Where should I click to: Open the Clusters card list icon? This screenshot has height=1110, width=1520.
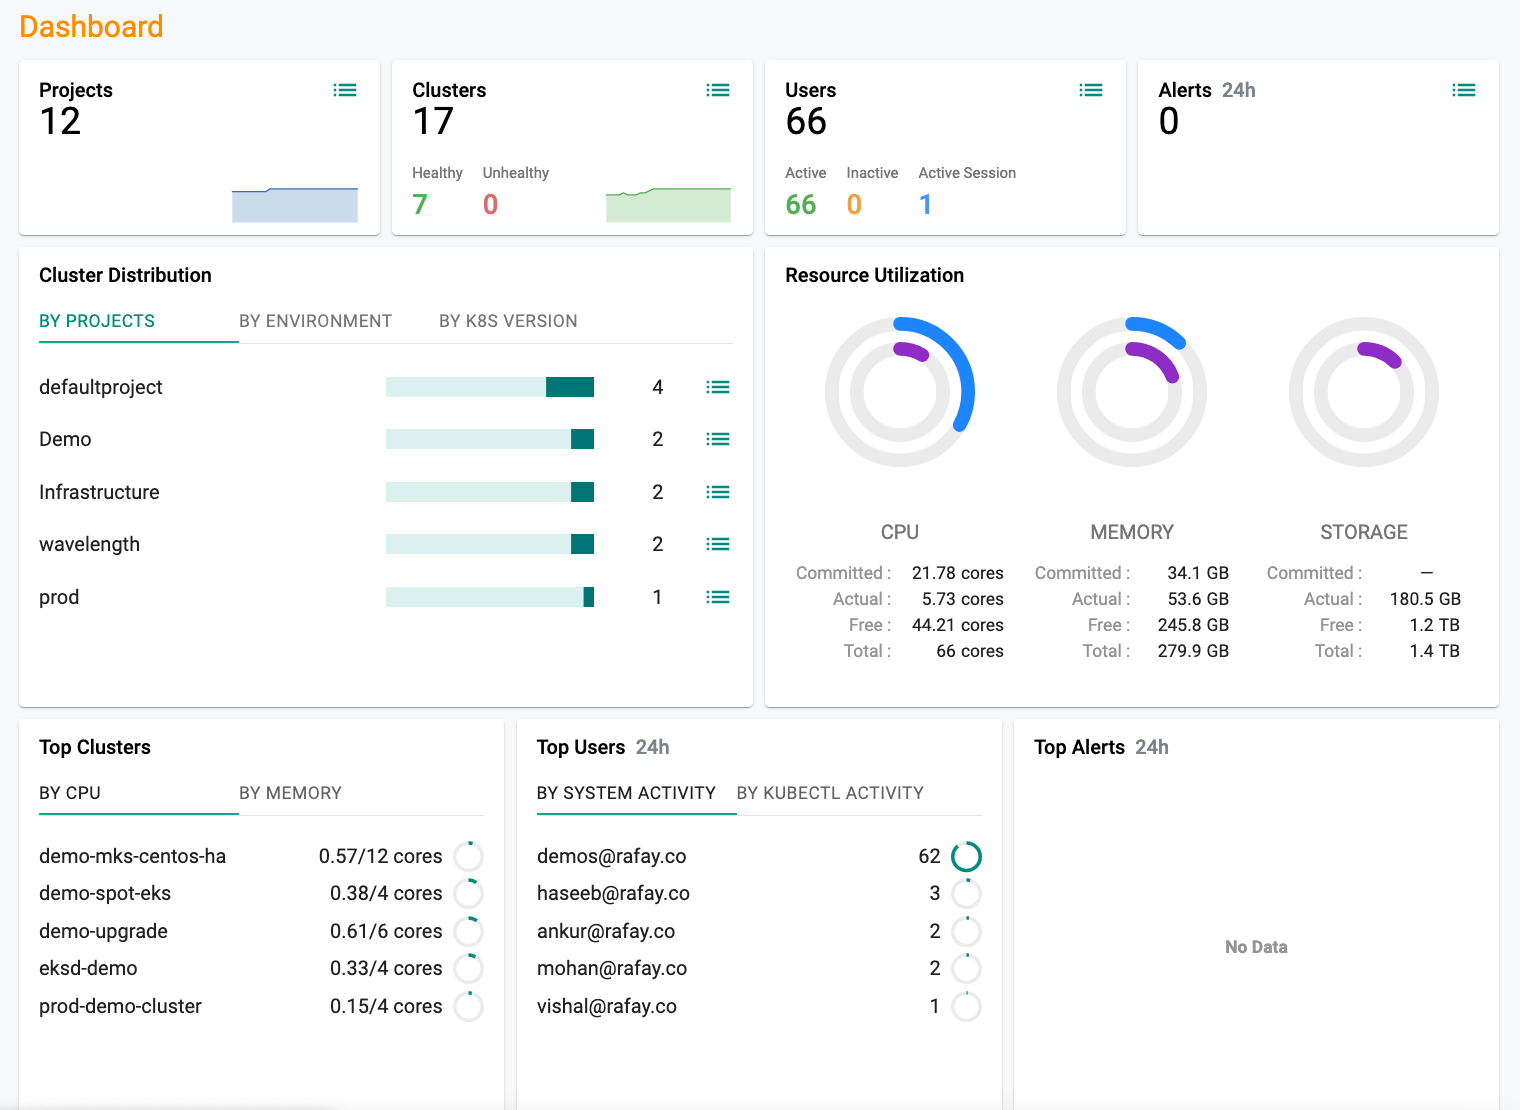(718, 90)
